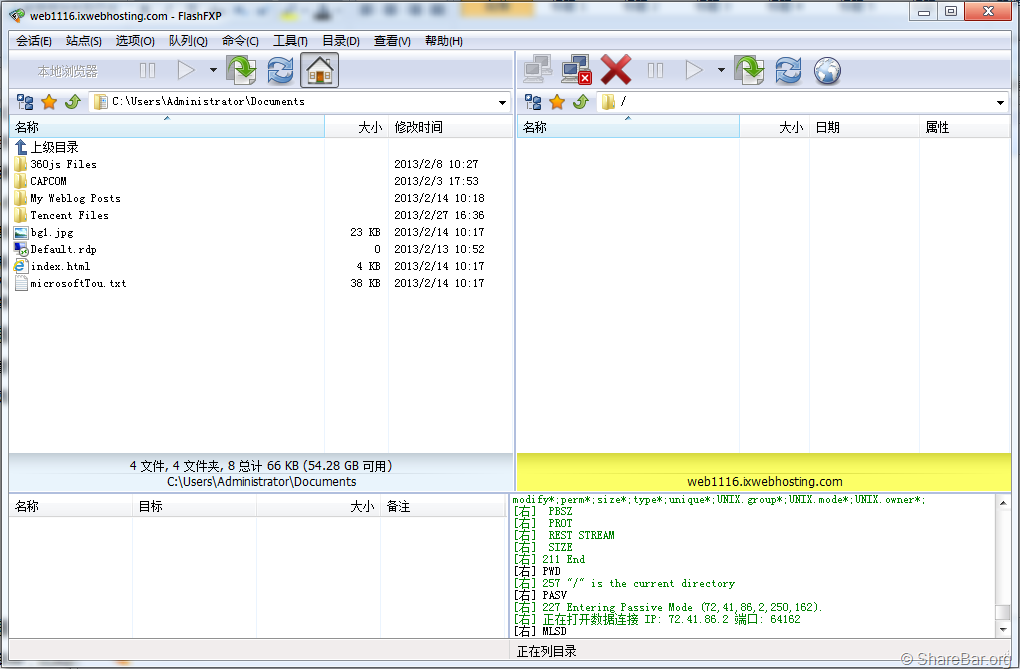Click the red X abort icon

tap(616, 70)
